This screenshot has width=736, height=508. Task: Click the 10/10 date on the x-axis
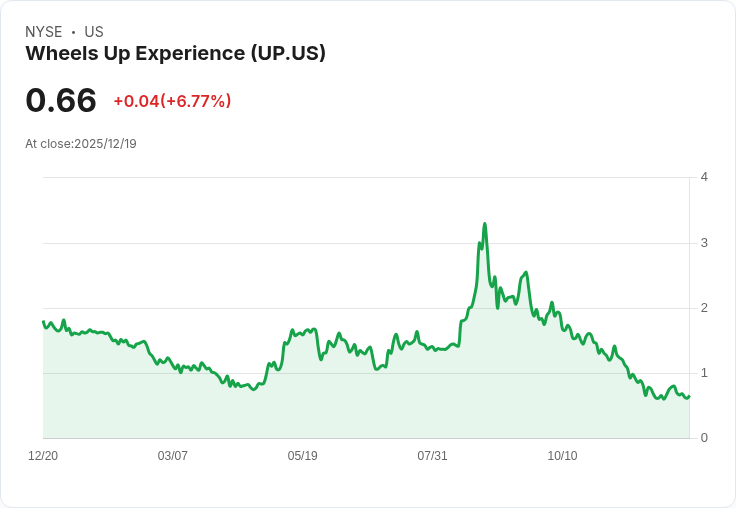(562, 456)
